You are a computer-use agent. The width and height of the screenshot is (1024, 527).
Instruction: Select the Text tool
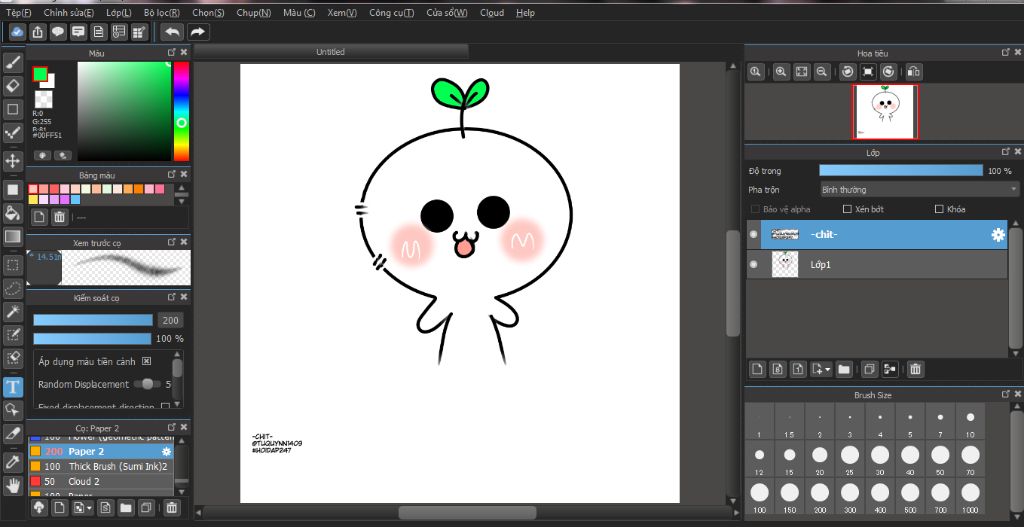pyautogui.click(x=12, y=386)
